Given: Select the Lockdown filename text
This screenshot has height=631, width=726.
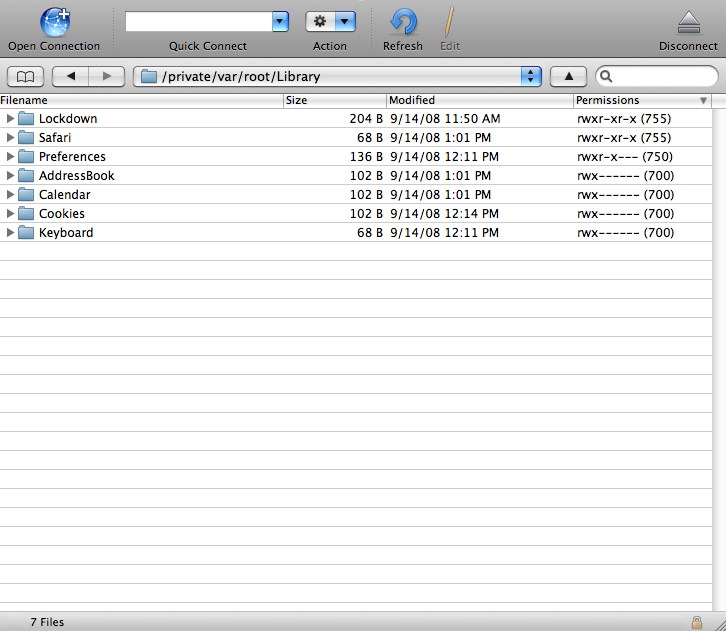Looking at the screenshot, I should pos(68,119).
